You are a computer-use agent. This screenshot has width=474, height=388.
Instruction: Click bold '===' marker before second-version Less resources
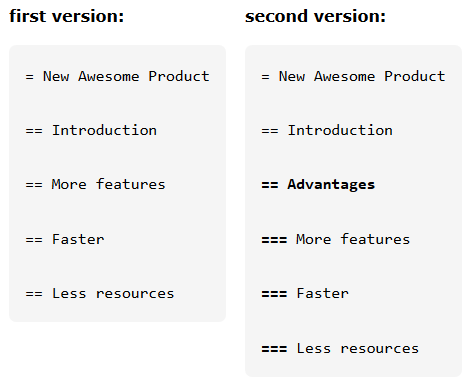pyautogui.click(x=274, y=349)
